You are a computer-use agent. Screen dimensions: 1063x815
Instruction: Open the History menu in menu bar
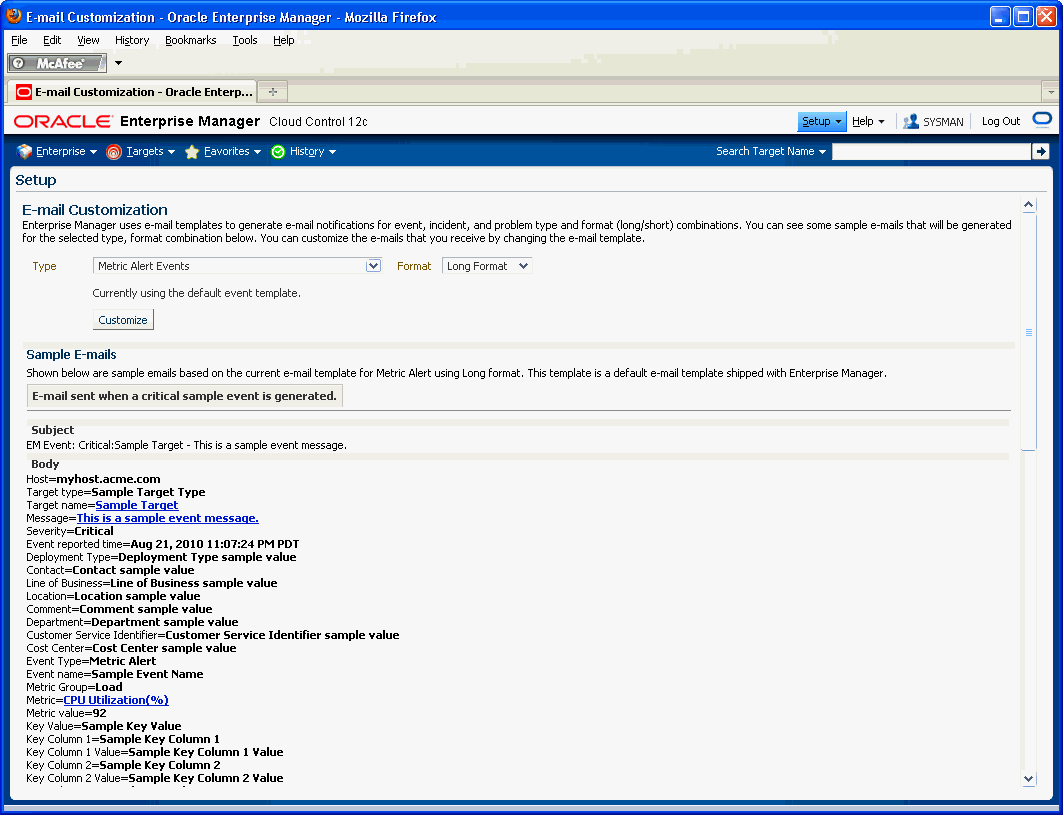pos(132,40)
